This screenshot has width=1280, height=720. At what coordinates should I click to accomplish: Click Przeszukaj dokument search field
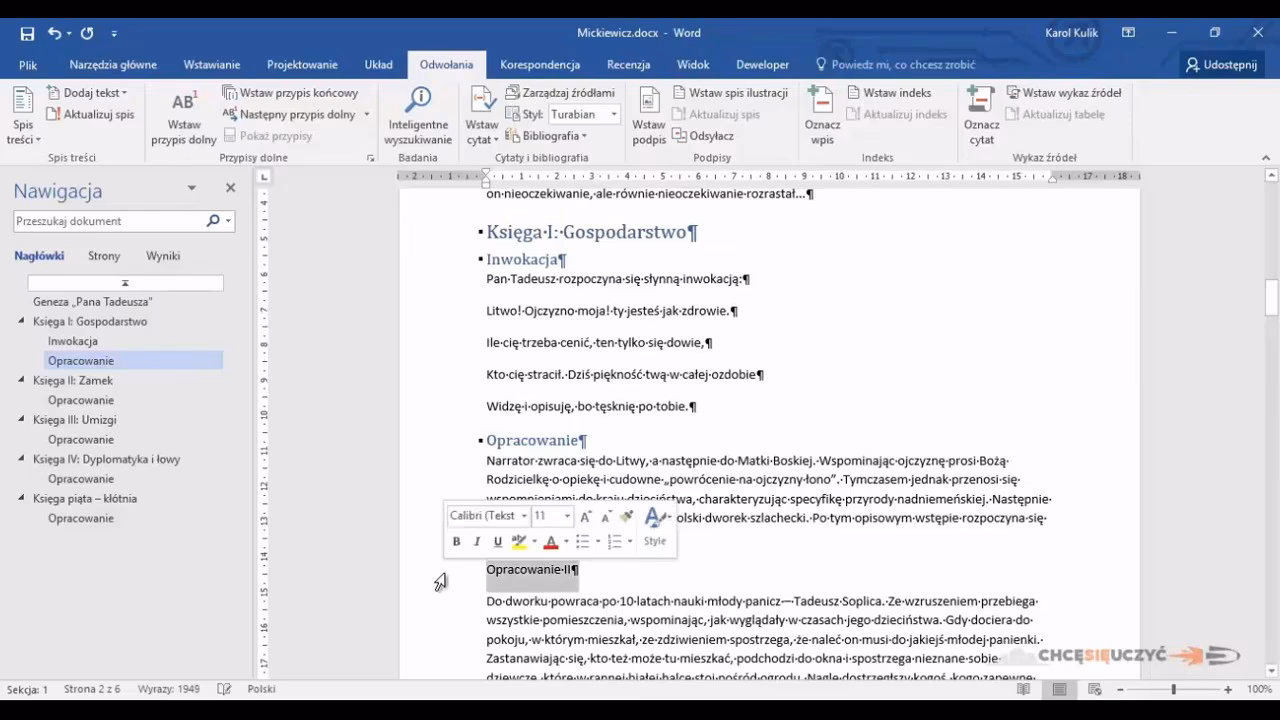[110, 221]
